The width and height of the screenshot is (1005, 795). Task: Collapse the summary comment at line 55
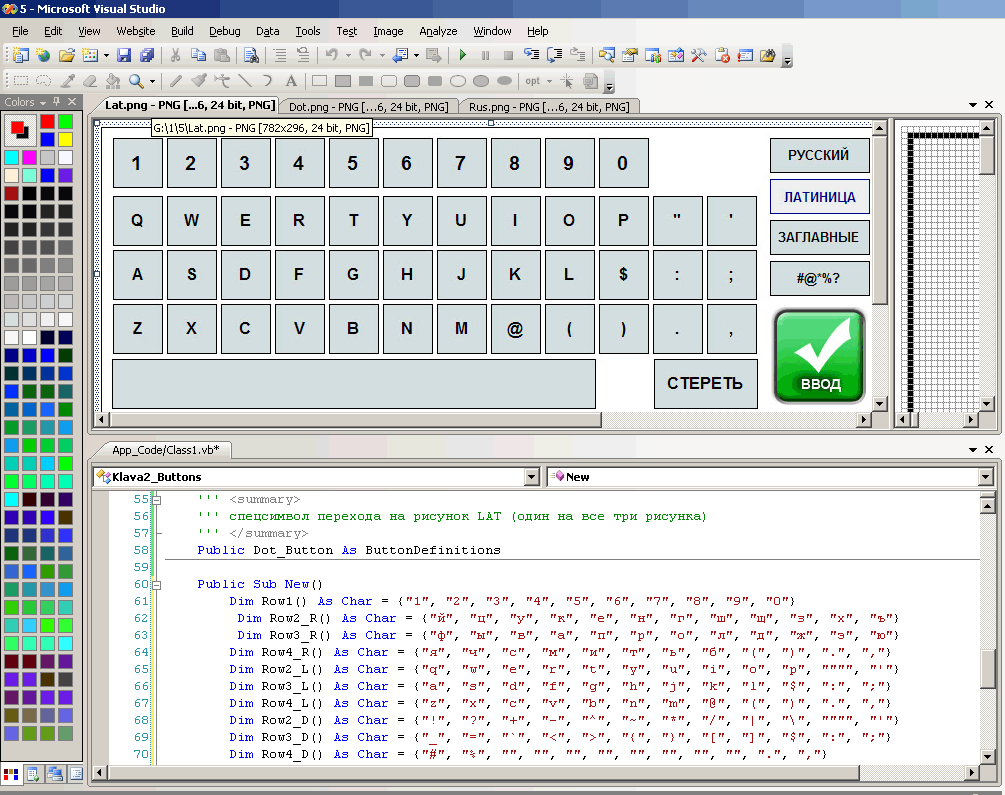[x=156, y=499]
